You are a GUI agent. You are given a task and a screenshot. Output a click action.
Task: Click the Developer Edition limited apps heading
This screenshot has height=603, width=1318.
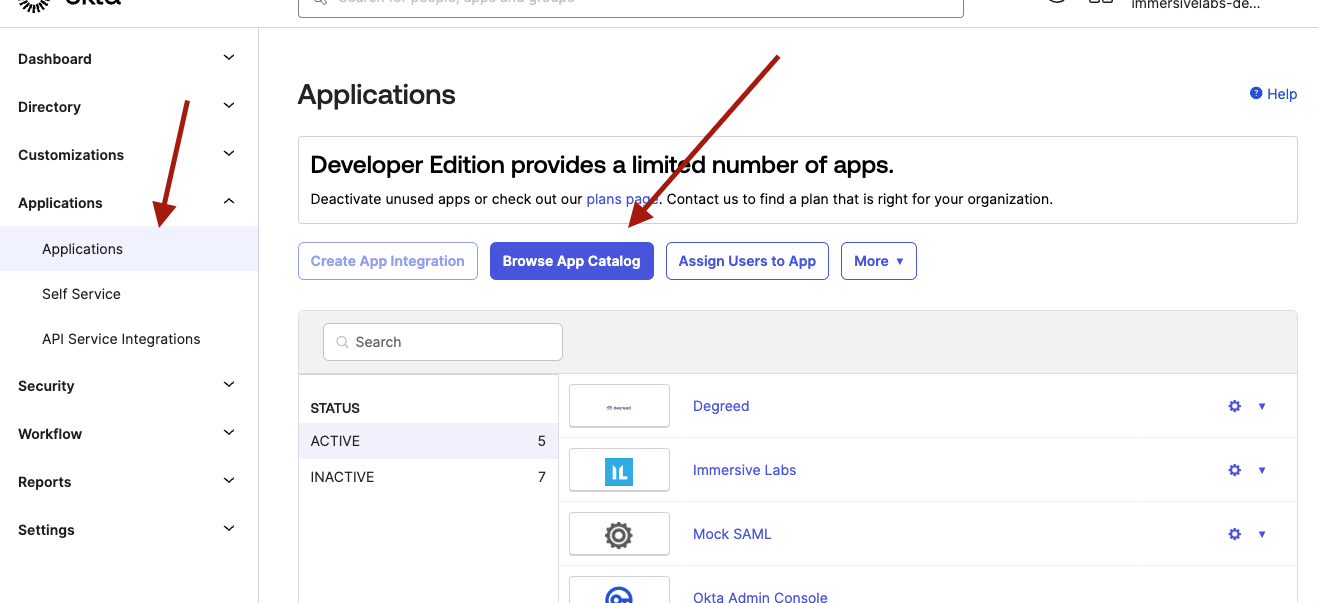pyautogui.click(x=602, y=165)
